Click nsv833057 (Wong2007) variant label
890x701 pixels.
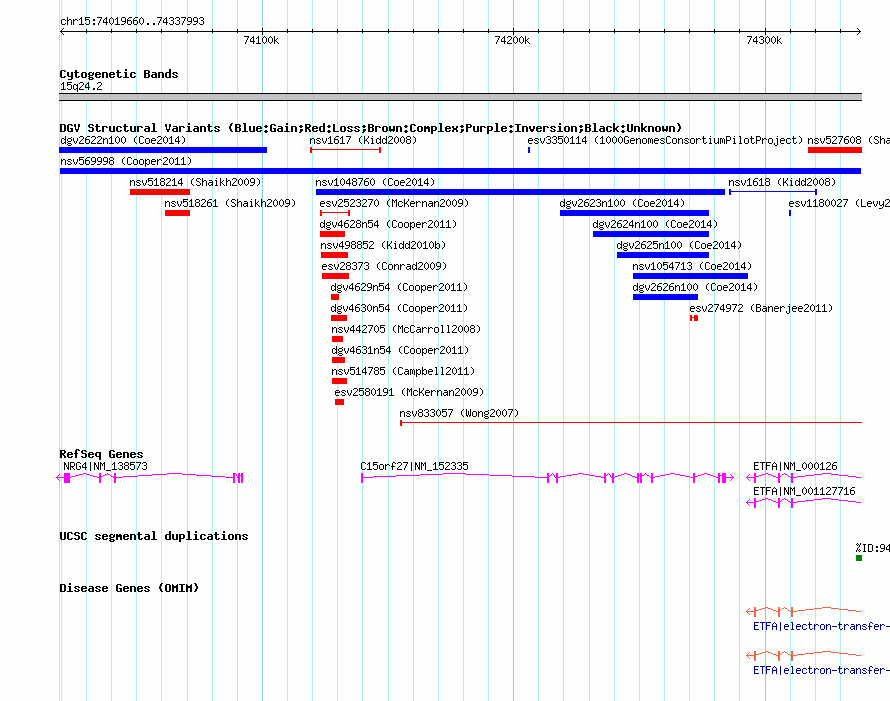tap(459, 413)
